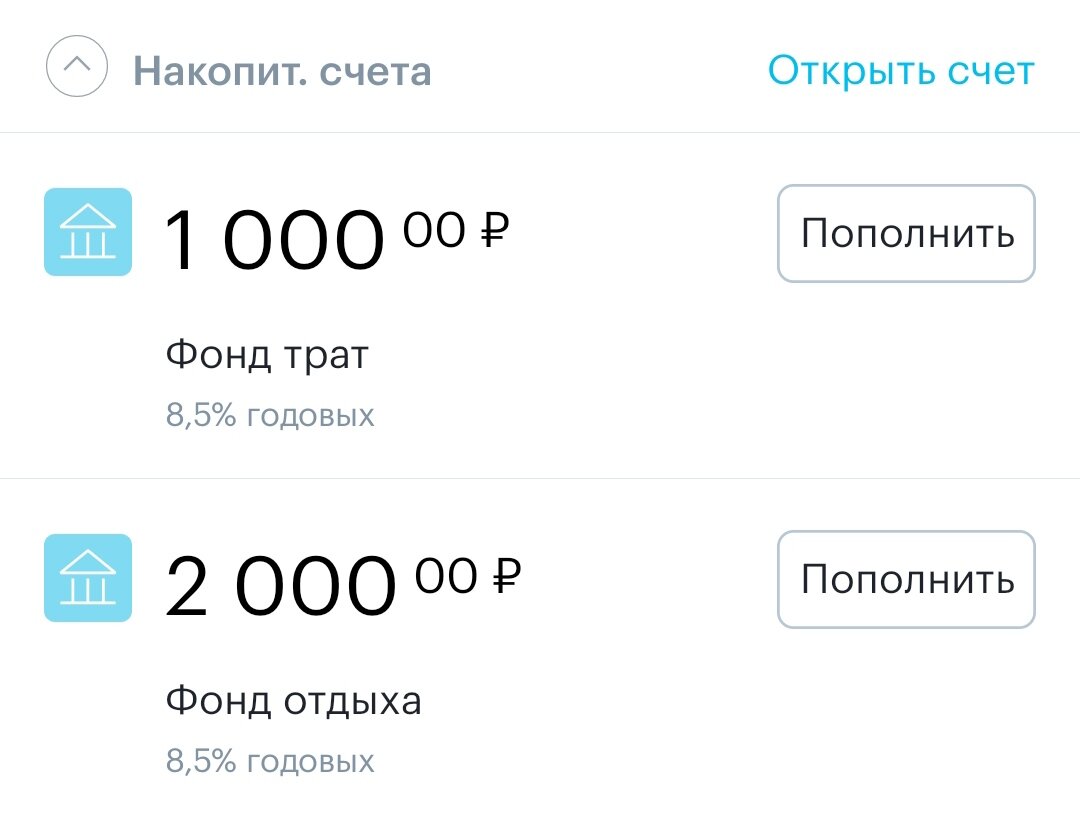Tap the Накопит. счета section title
This screenshot has height=820, width=1080.
click(282, 72)
